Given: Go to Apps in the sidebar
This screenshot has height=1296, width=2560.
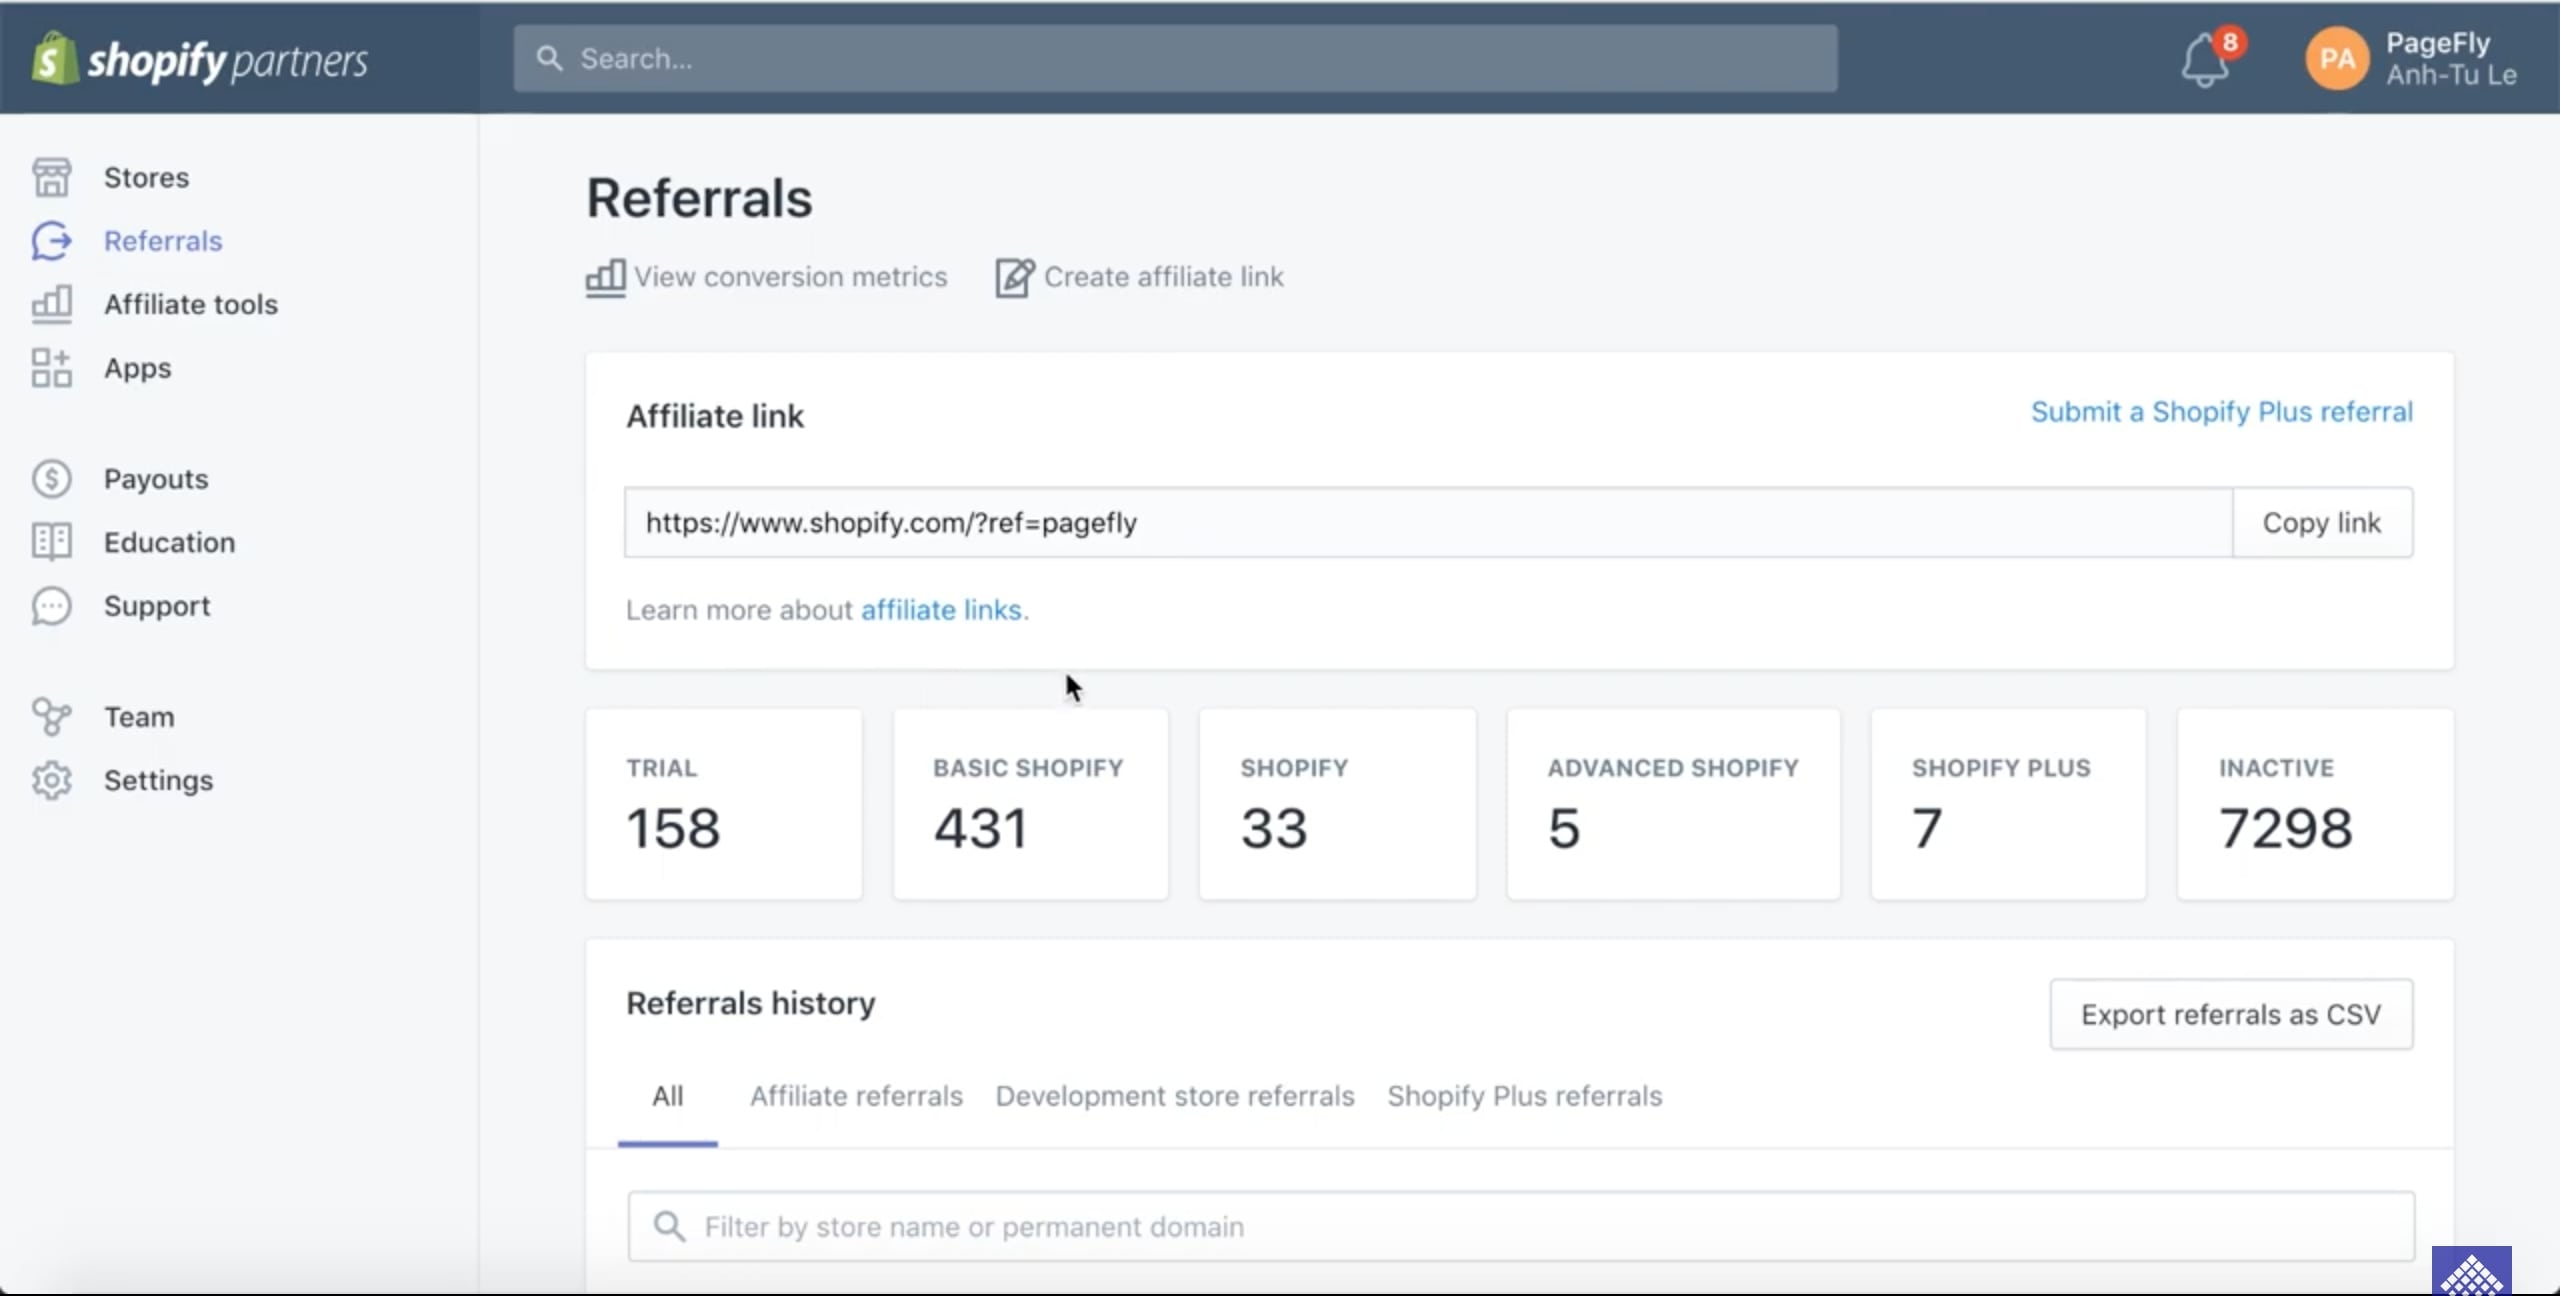Looking at the screenshot, I should click(138, 368).
